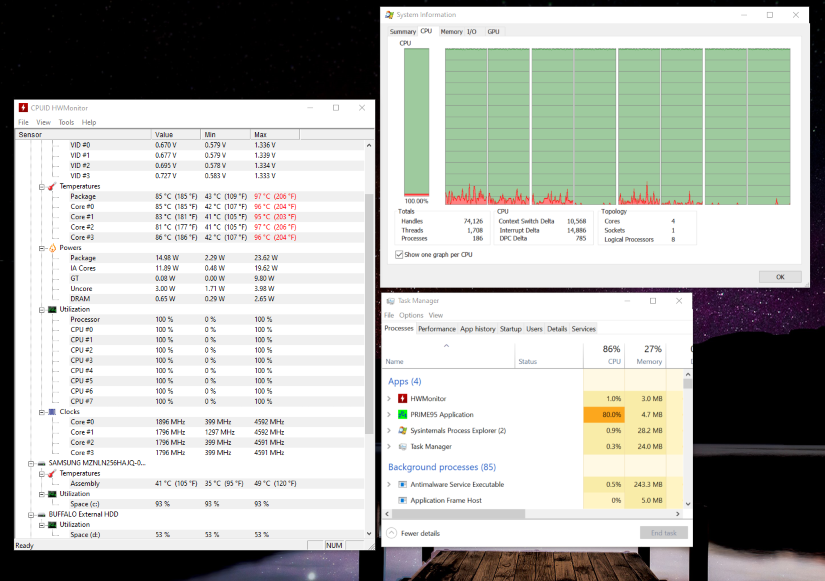Collapse the Clocks section in the sensor tree
825x581 pixels.
coord(41,412)
